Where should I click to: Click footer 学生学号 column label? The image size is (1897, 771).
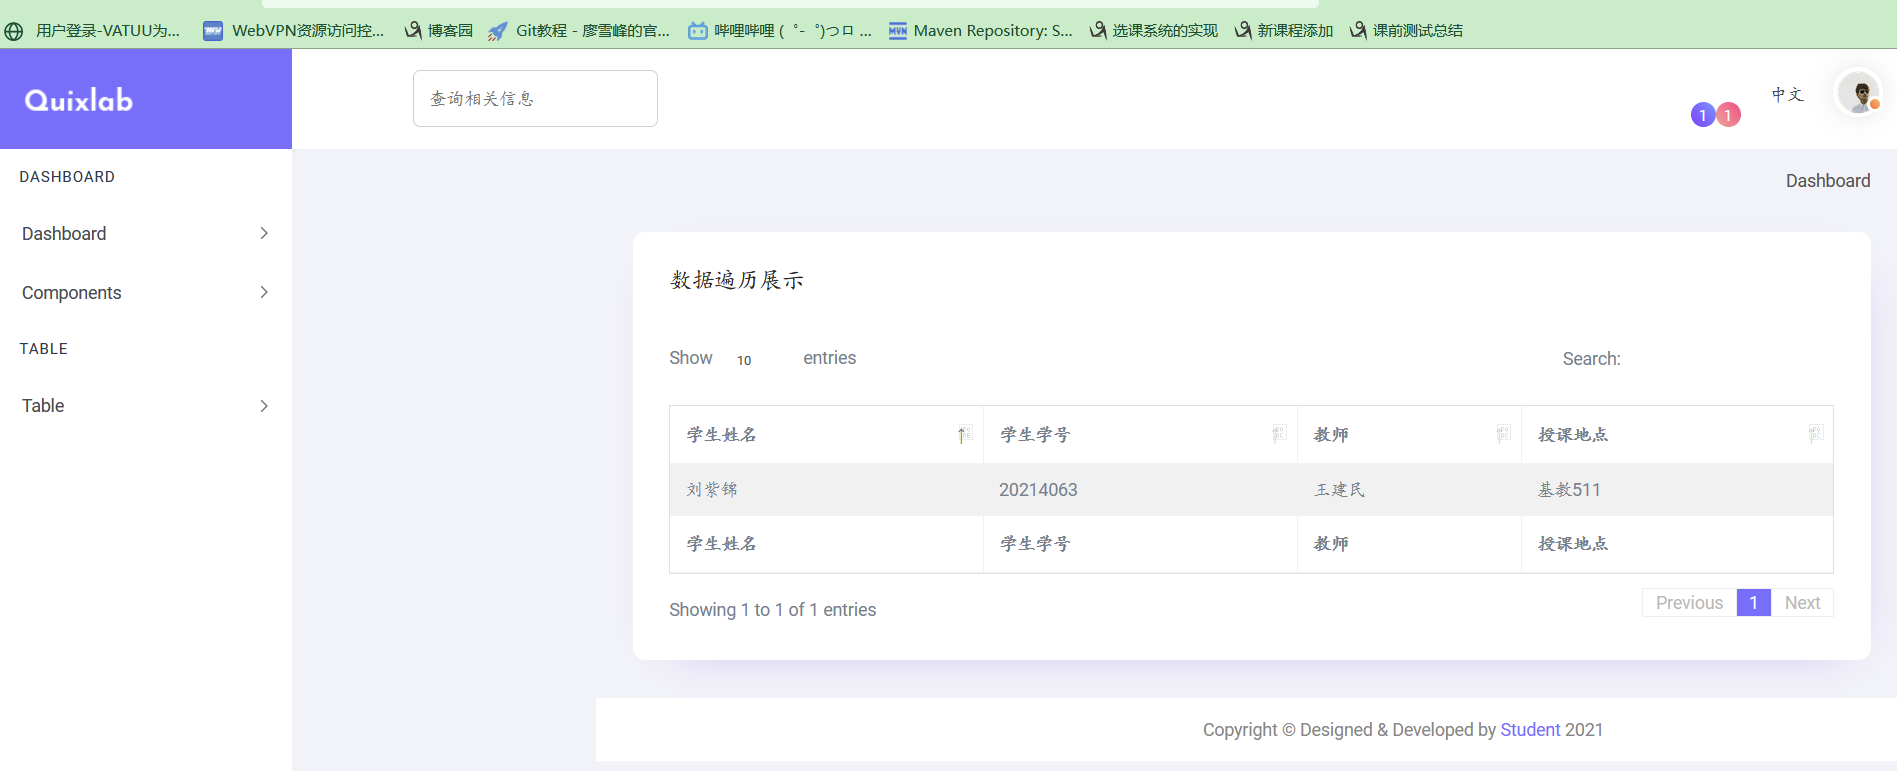click(1035, 544)
